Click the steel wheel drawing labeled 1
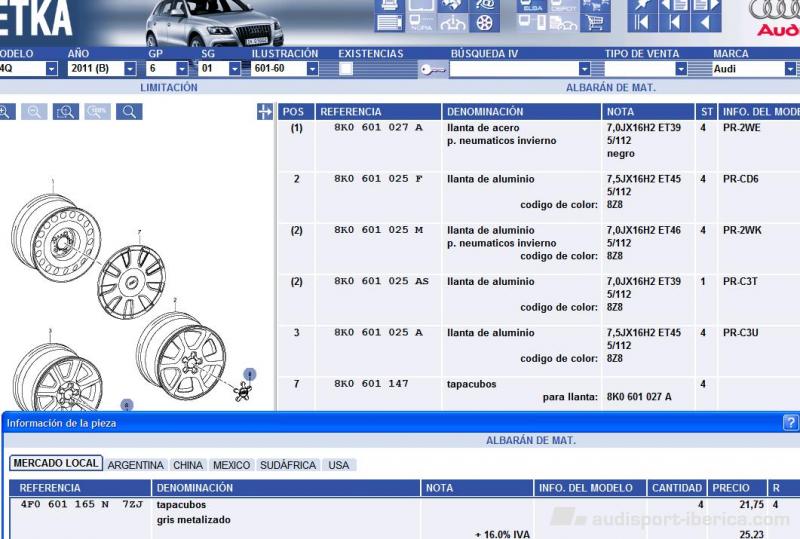800x539 pixels. [x=56, y=237]
